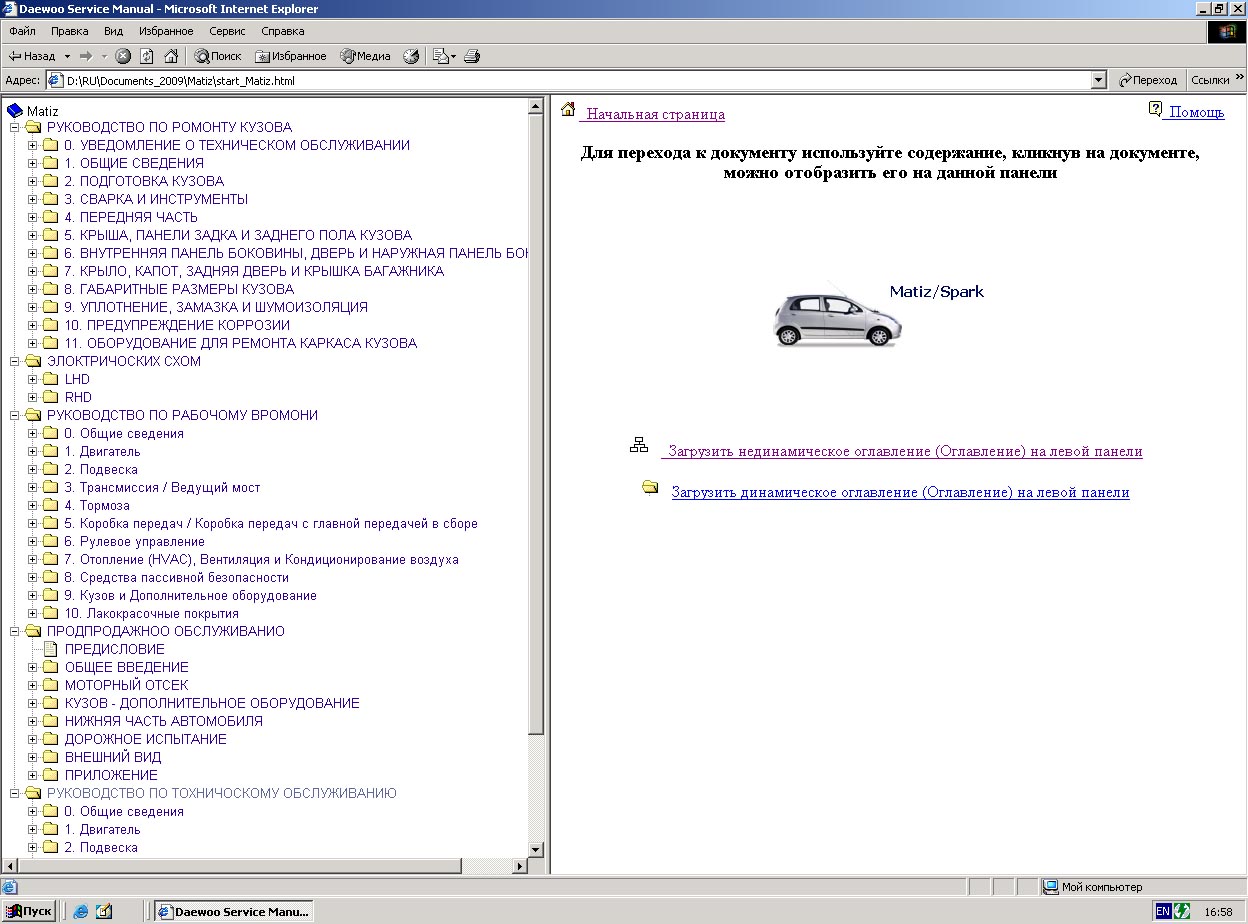Open the ПРЕДИСЛОВИЕ document in tree
The image size is (1248, 924).
click(114, 649)
